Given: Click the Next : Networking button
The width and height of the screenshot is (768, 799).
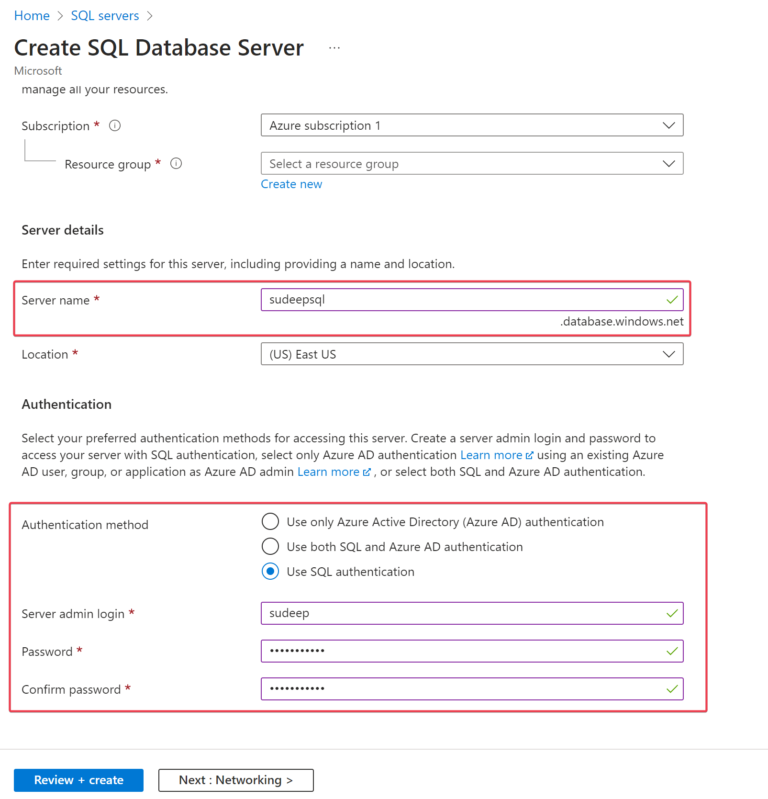Looking at the screenshot, I should coord(236,780).
